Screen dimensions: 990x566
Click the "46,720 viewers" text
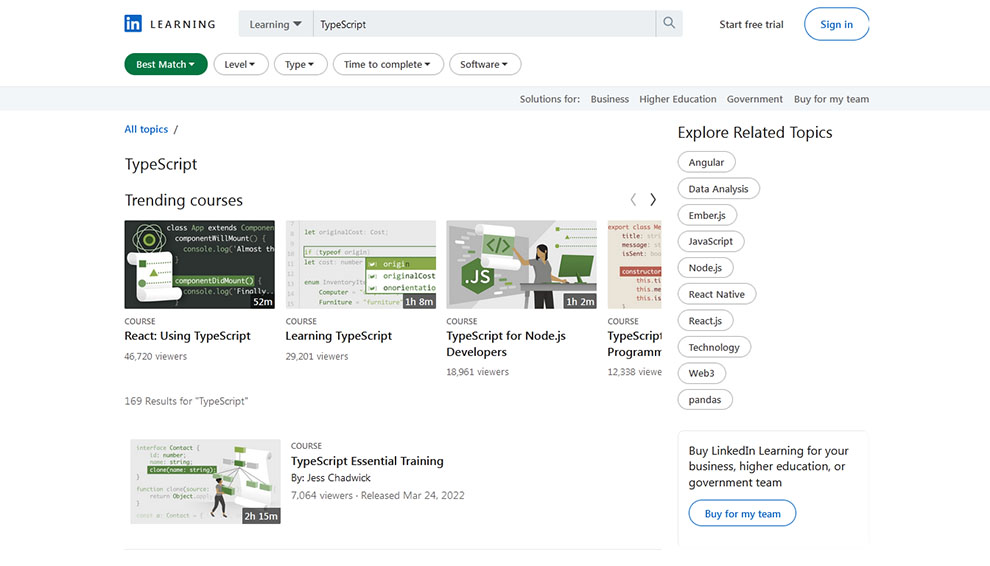pyautogui.click(x=155, y=356)
